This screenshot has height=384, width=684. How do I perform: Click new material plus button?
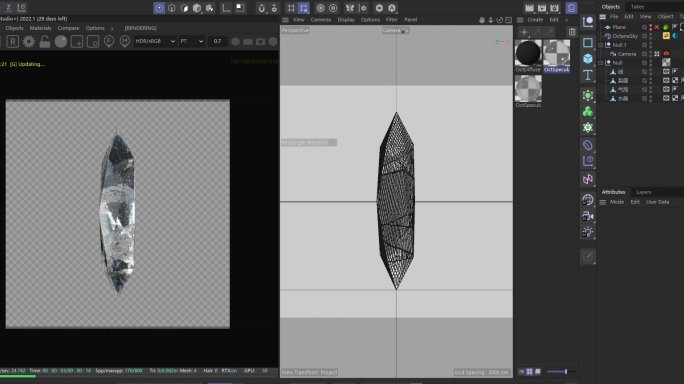click(524, 32)
